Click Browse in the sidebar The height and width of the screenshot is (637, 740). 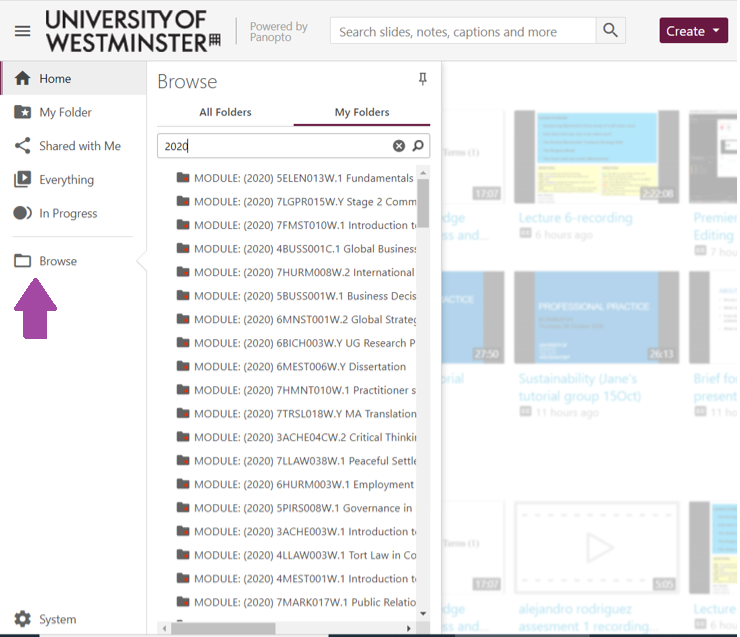pyautogui.click(x=58, y=261)
